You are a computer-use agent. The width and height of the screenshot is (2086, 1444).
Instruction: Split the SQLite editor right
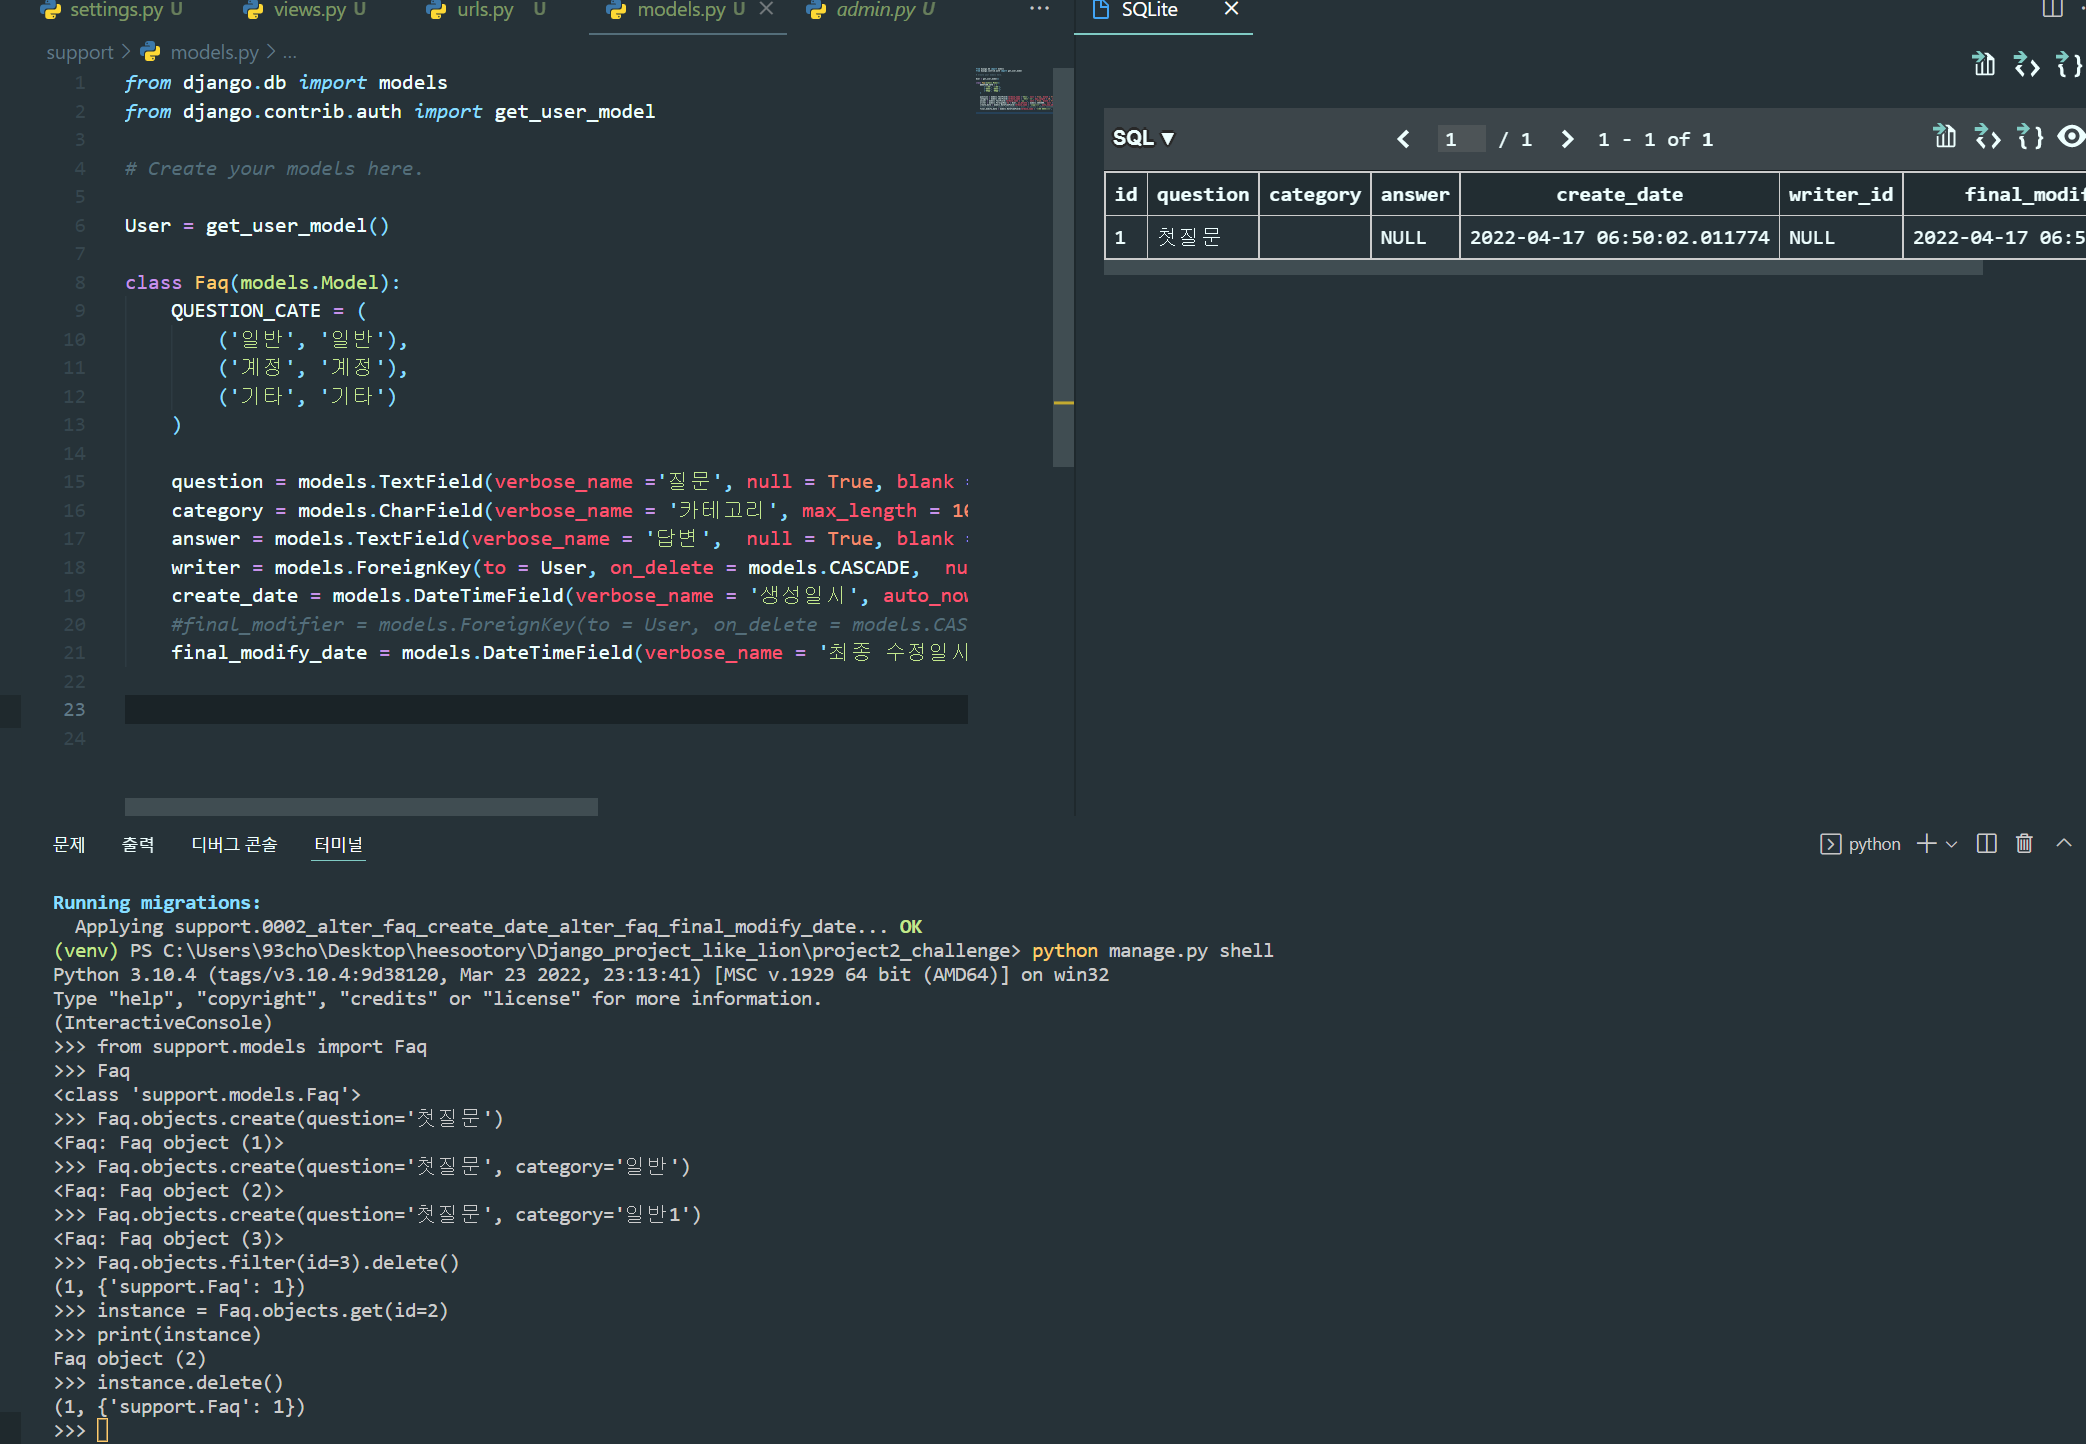pyautogui.click(x=2052, y=9)
